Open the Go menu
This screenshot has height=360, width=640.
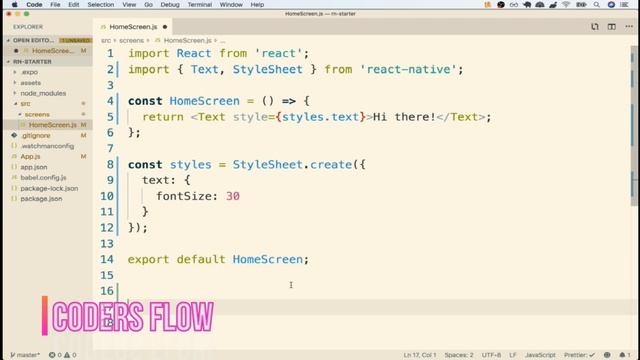(148, 4)
